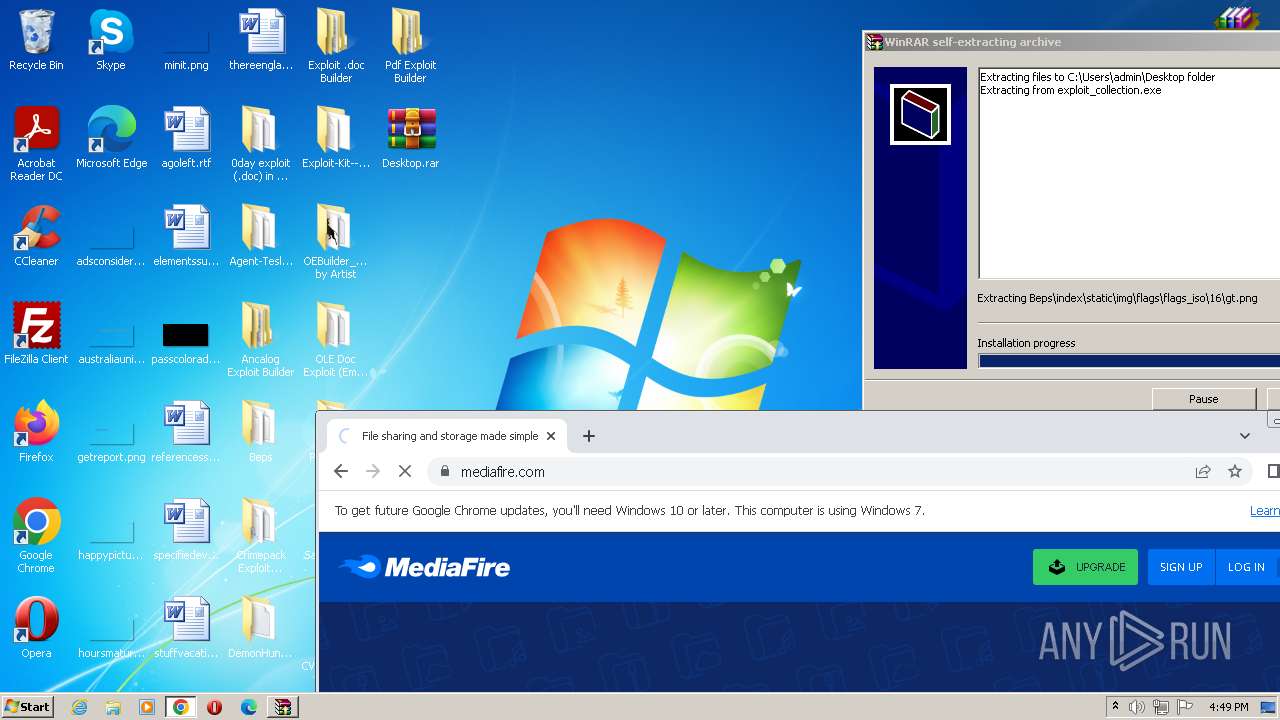Select the getreport.png file icon
1280x720 pixels.
coord(111,440)
